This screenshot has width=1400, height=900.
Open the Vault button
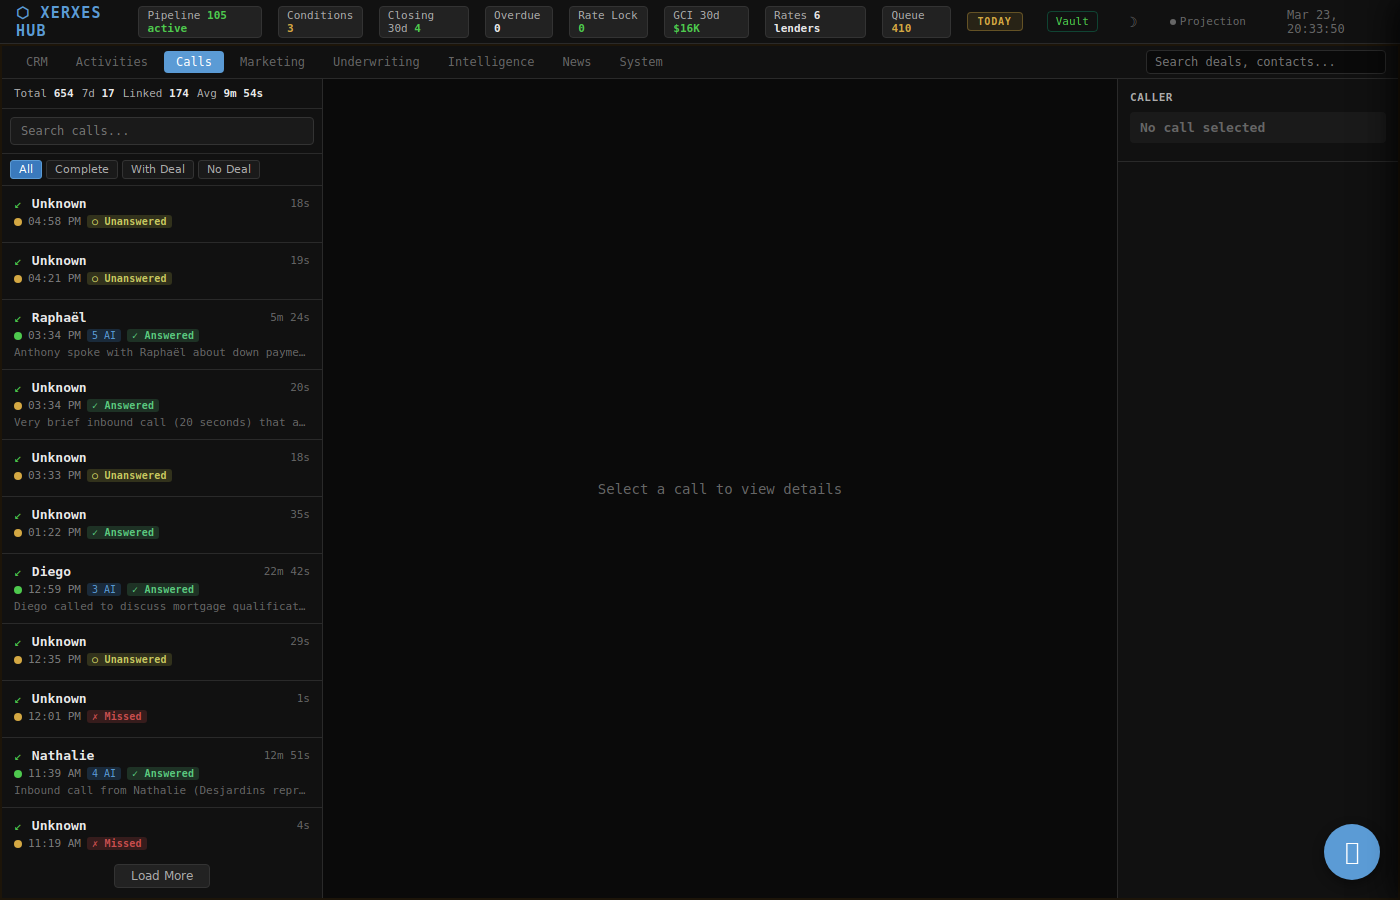(1071, 22)
